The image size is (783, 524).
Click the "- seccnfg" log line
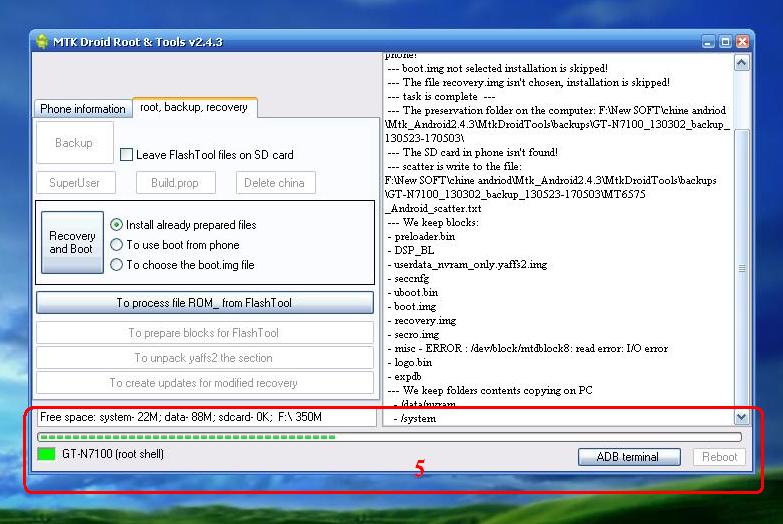(408, 278)
